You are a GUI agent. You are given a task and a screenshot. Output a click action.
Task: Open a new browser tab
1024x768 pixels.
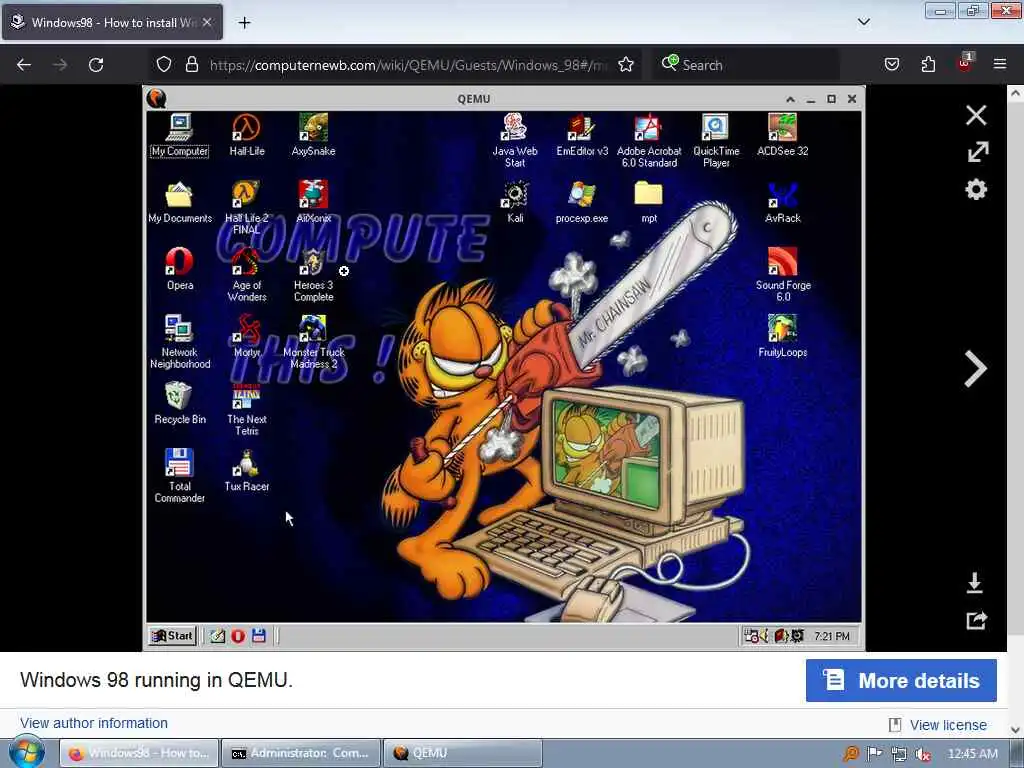click(x=244, y=23)
